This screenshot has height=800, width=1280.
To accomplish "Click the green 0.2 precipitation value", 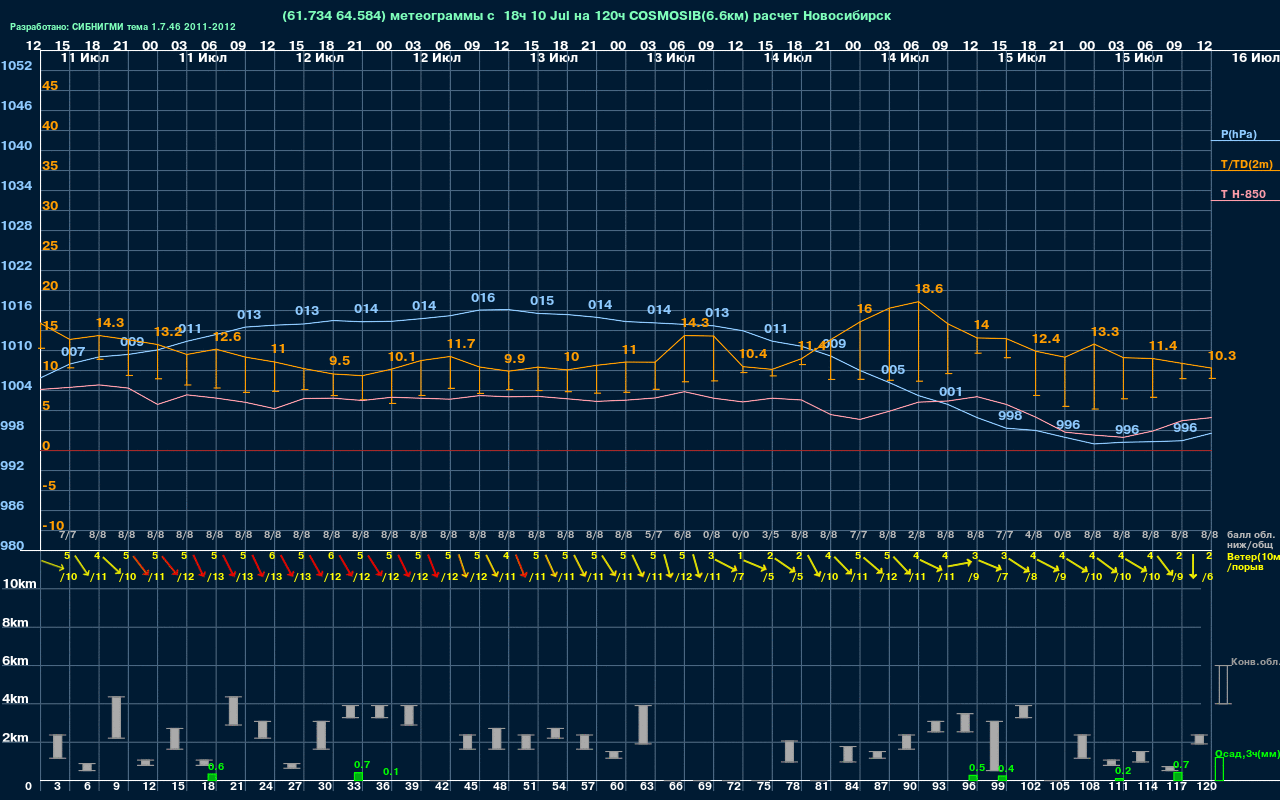I will (x=1123, y=771).
